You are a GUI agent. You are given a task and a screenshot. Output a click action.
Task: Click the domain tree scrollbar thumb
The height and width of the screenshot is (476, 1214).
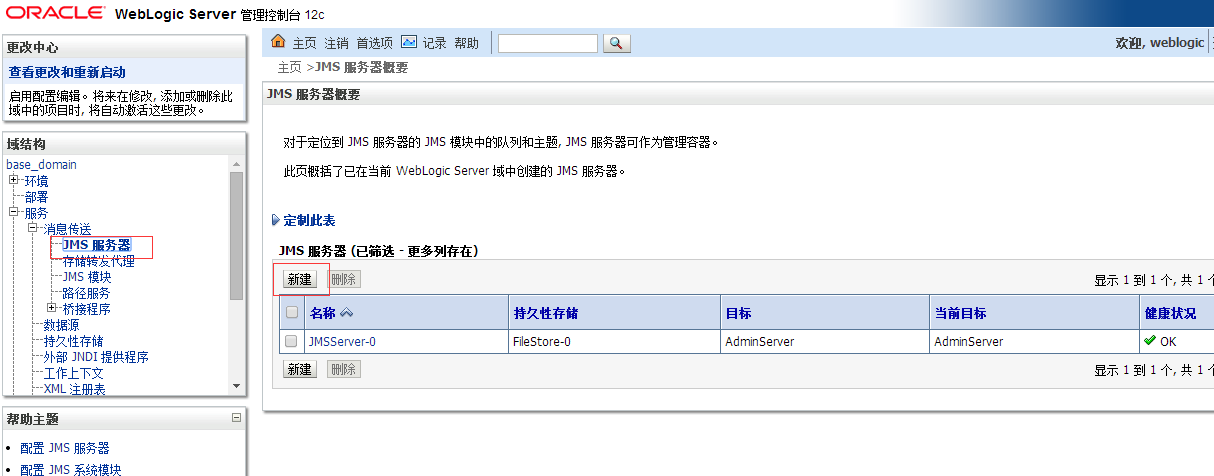(236, 236)
